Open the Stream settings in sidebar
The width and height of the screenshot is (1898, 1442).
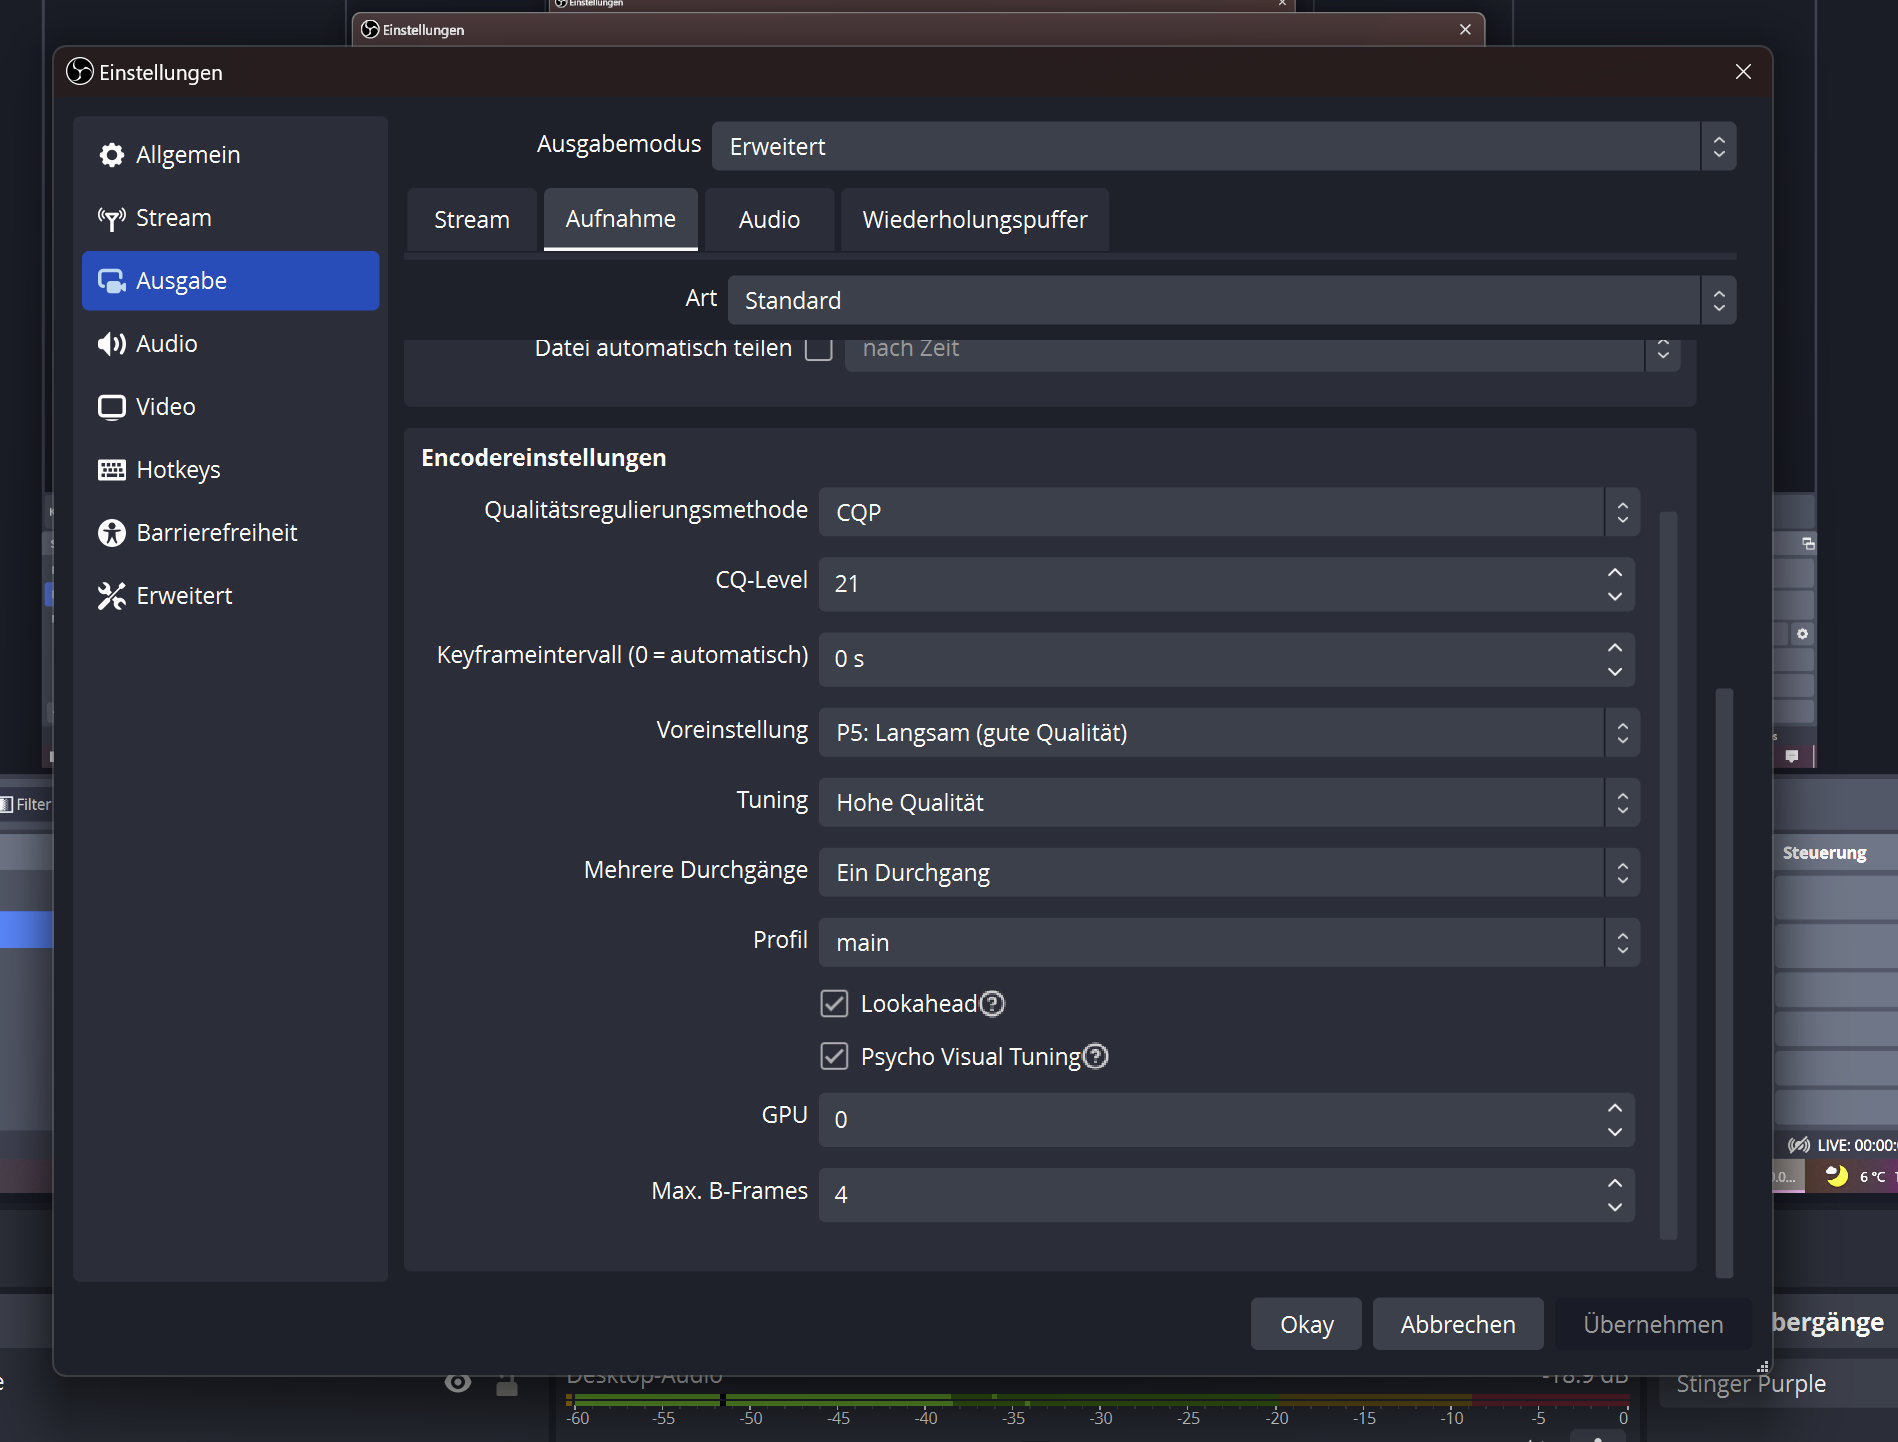click(230, 218)
